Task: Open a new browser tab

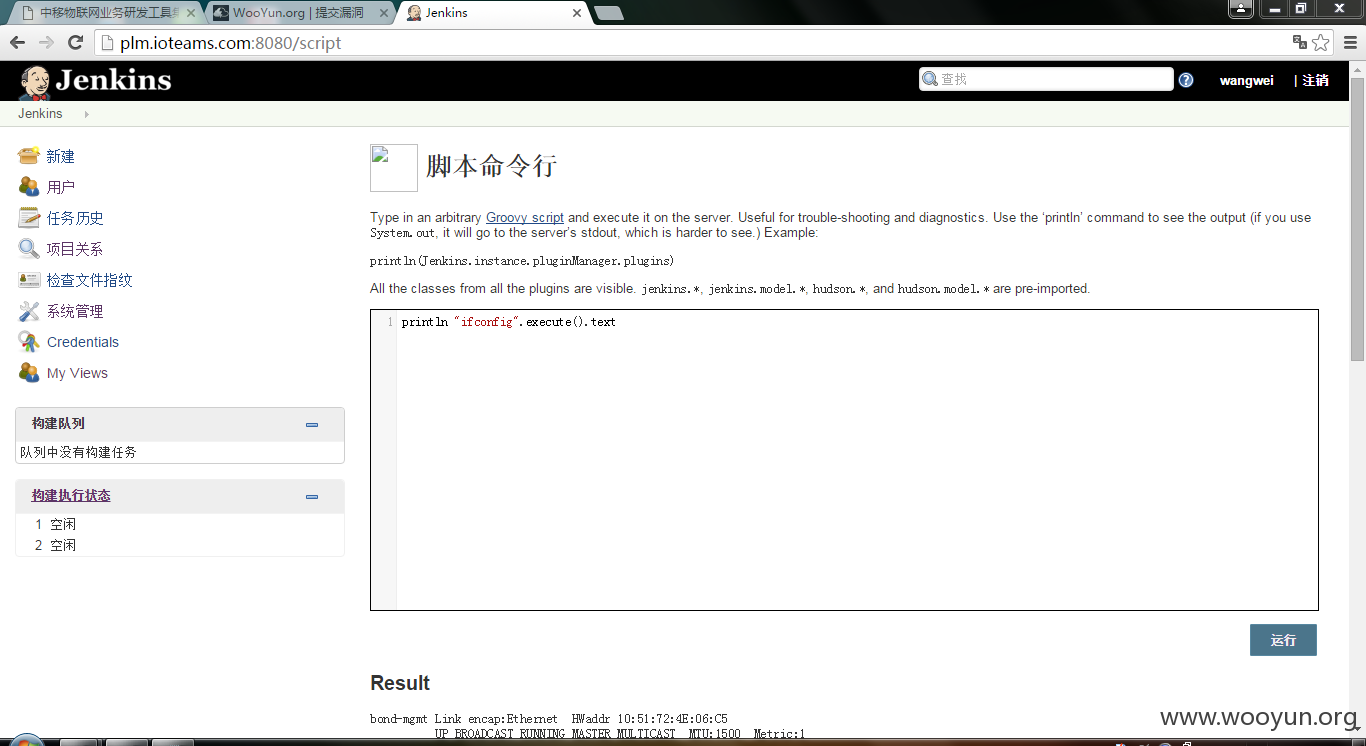Action: 608,13
